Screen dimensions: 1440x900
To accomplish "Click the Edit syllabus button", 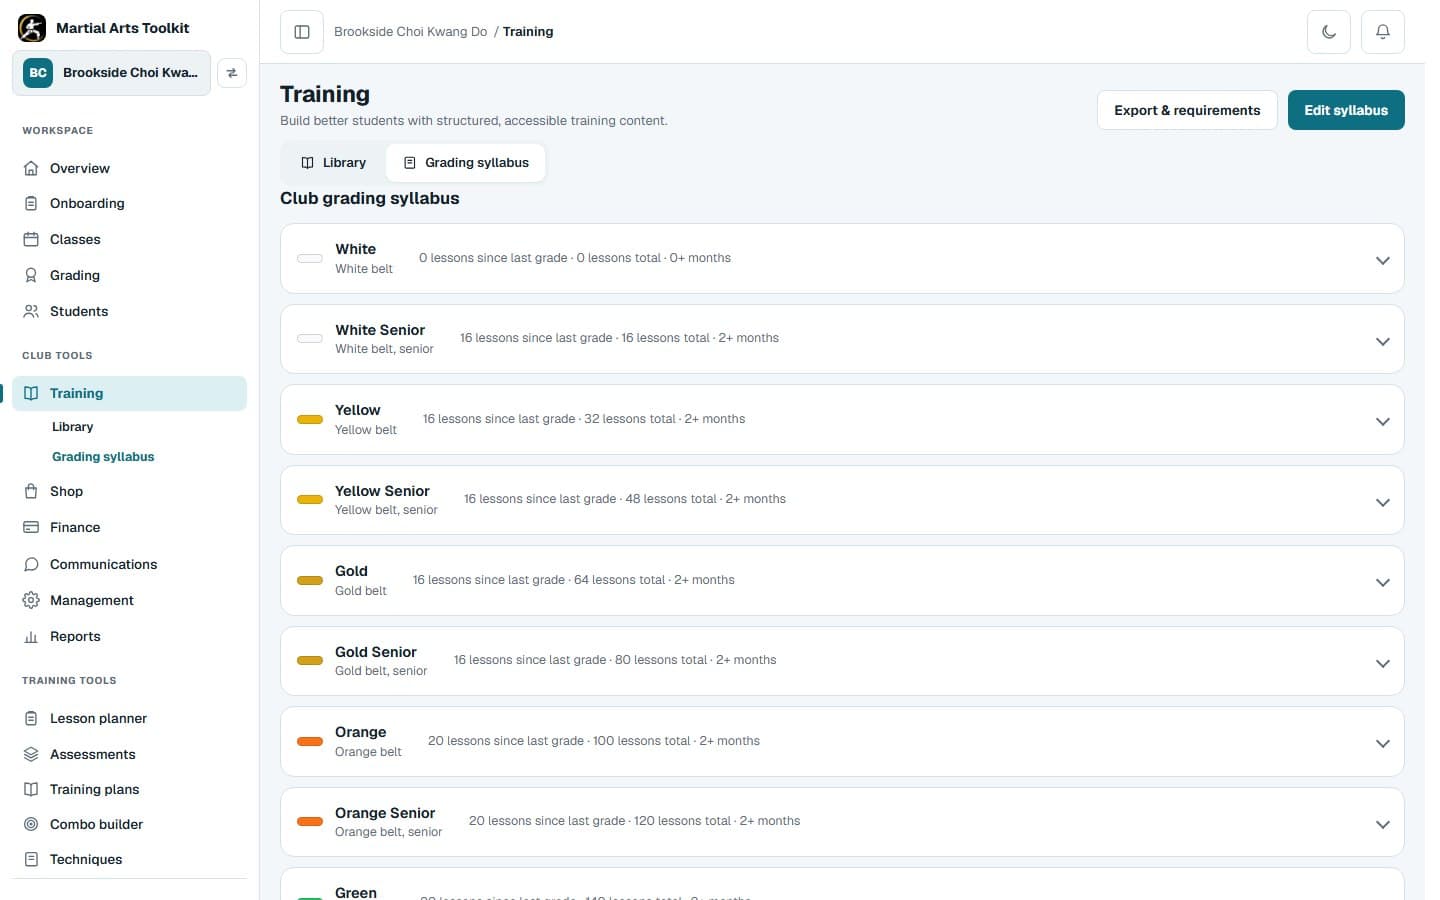I will (x=1346, y=110).
